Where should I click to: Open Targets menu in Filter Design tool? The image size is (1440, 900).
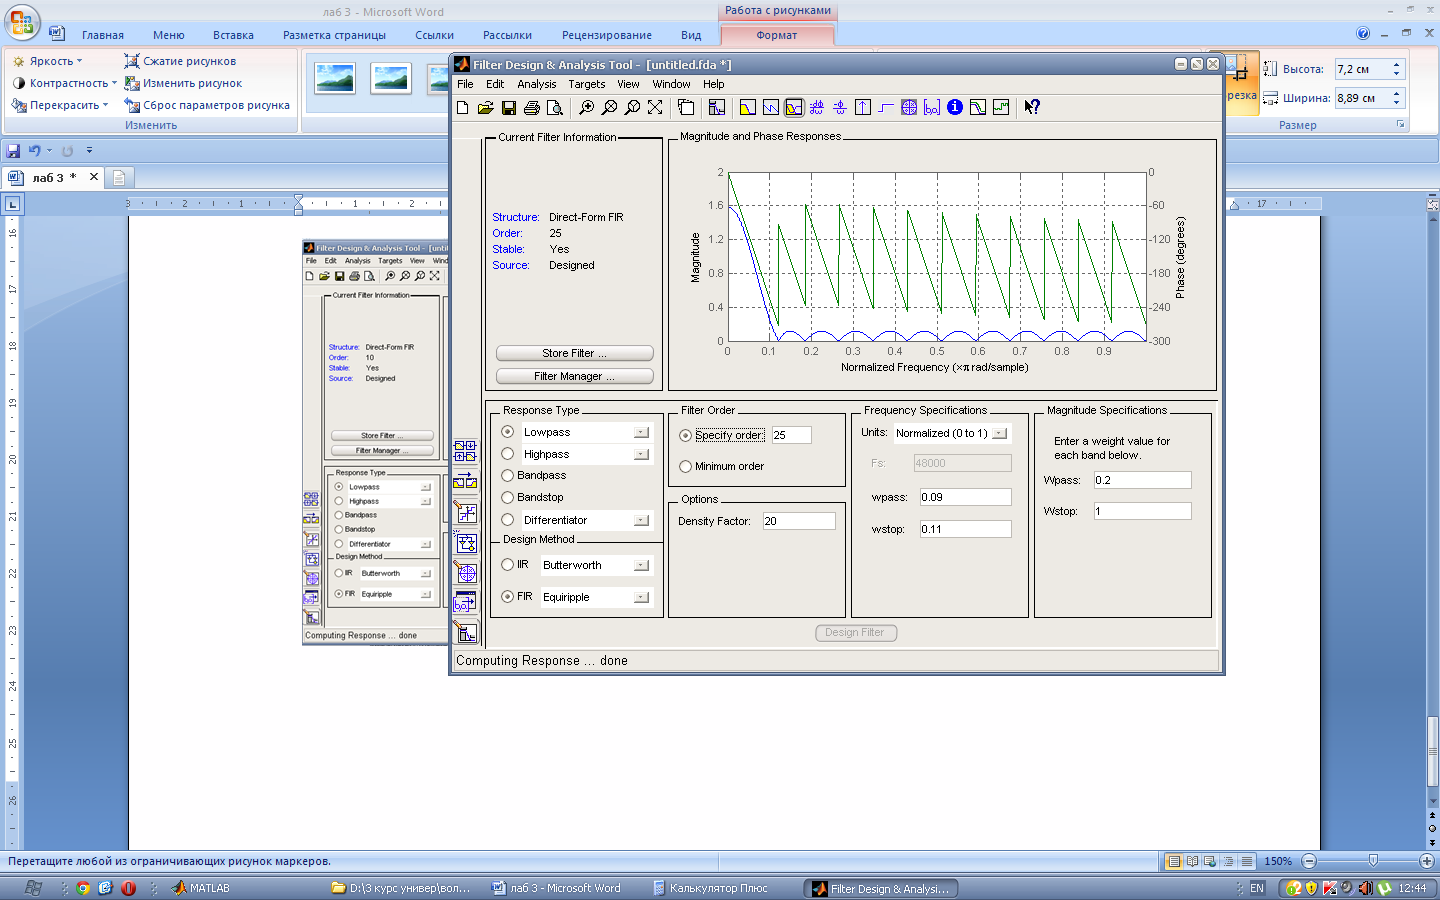click(x=587, y=84)
